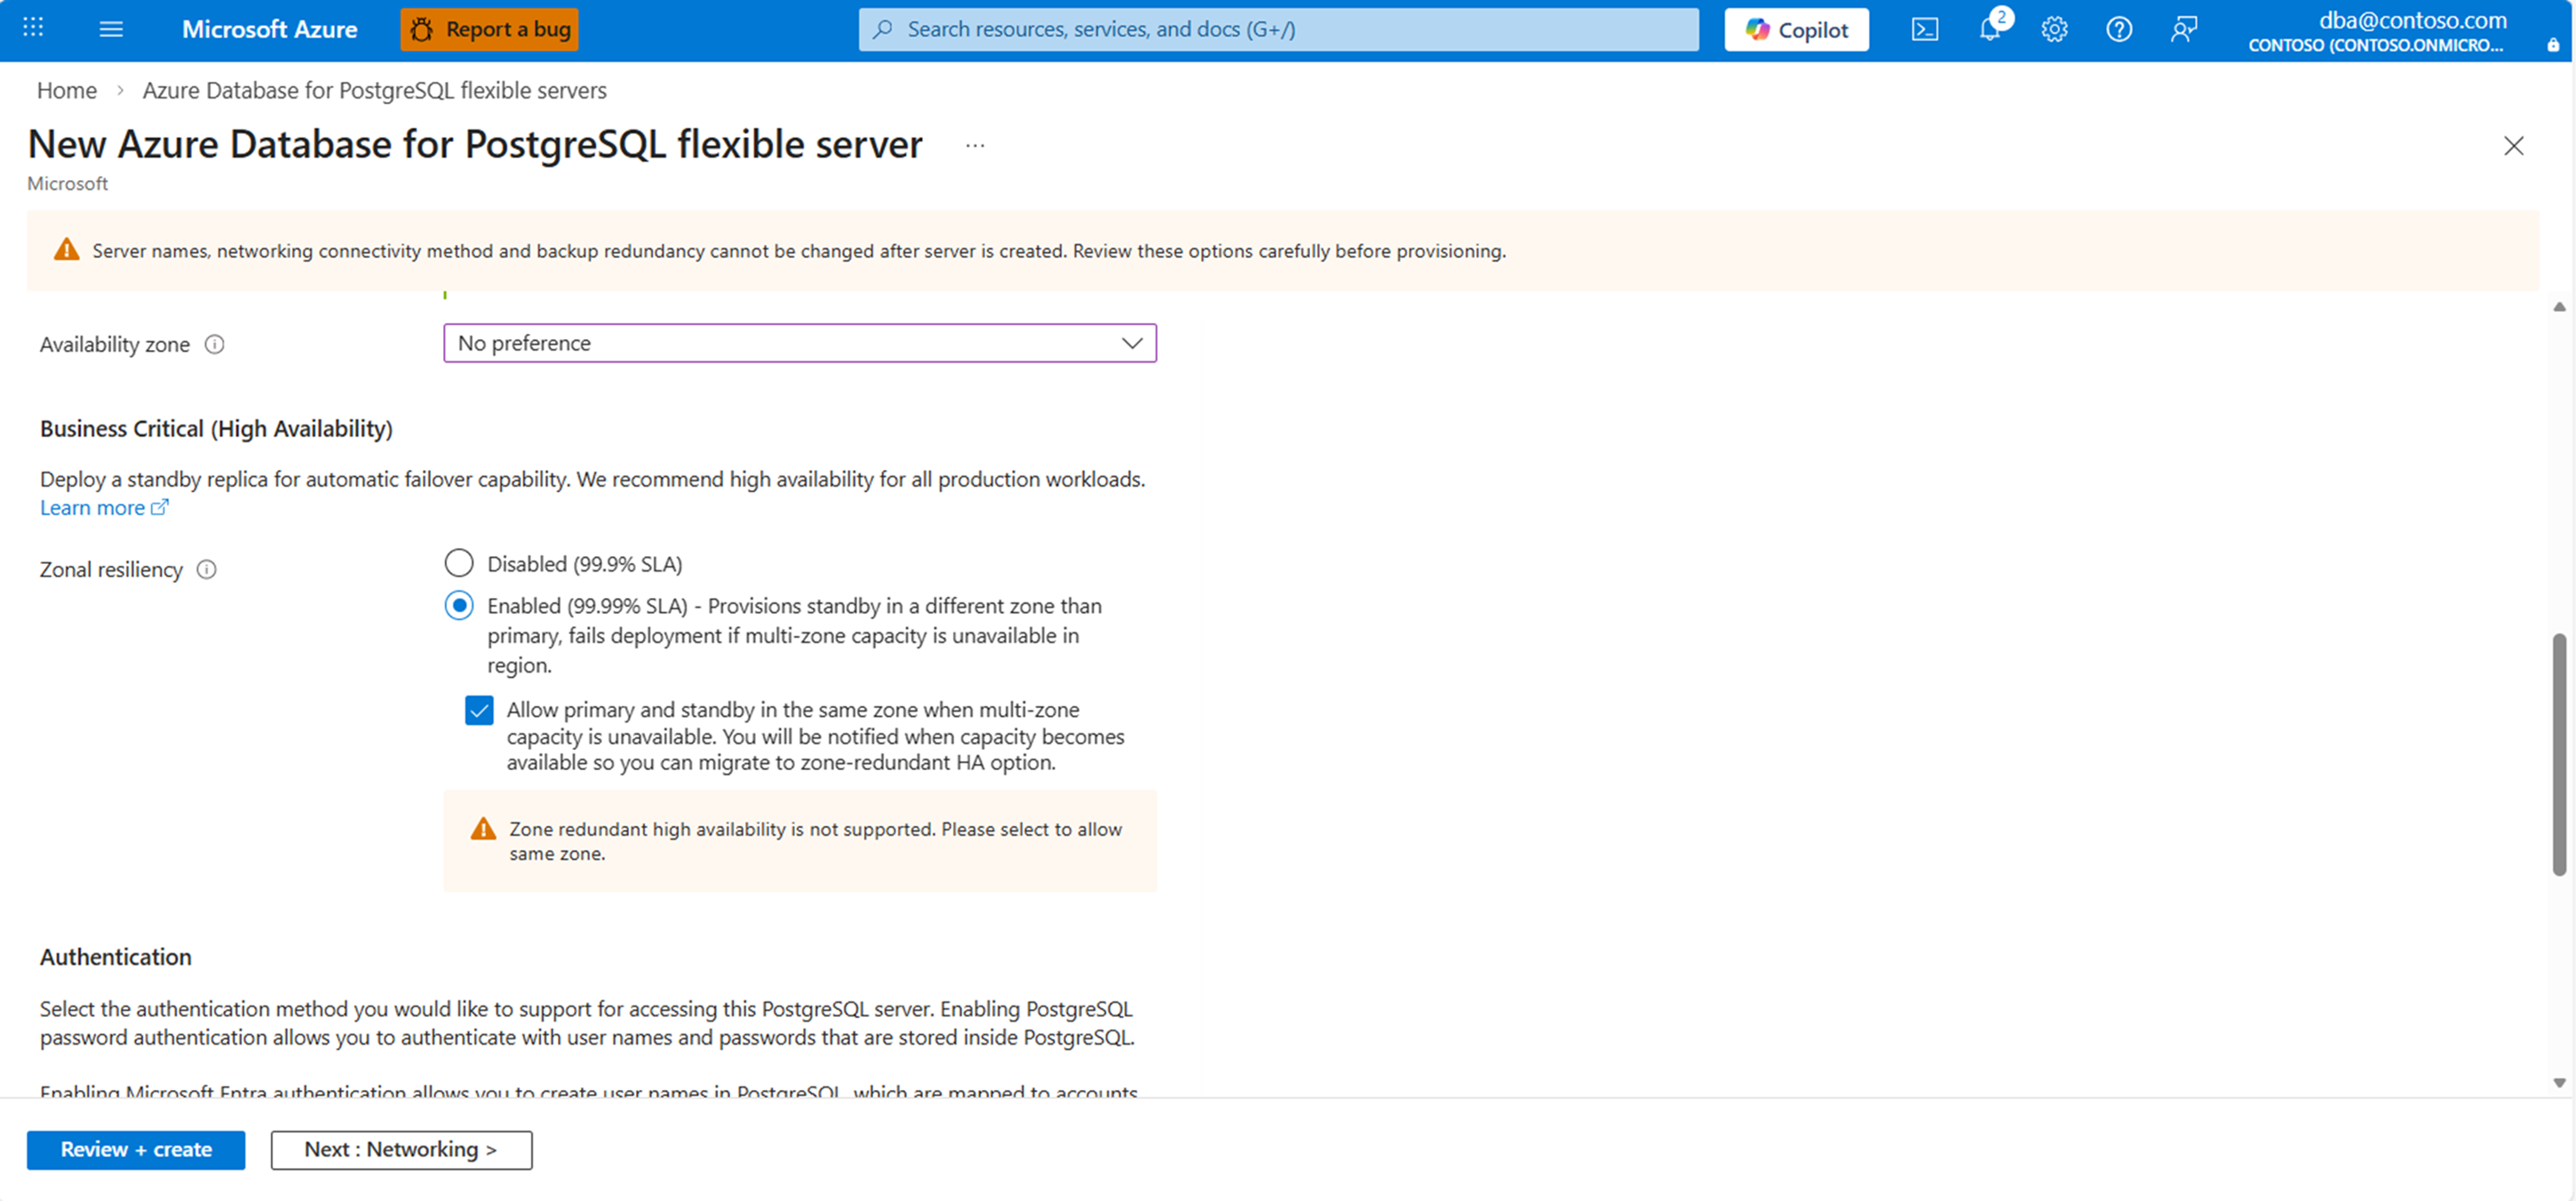Open the PostgreSQL flexible servers breadcrumb

[x=374, y=90]
